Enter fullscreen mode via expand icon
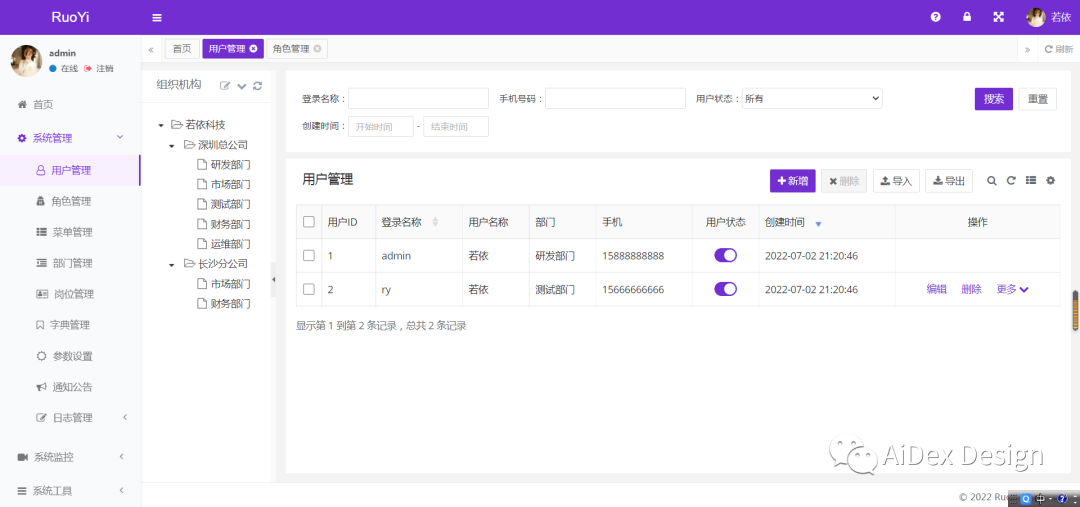This screenshot has width=1080, height=507. pos(998,17)
